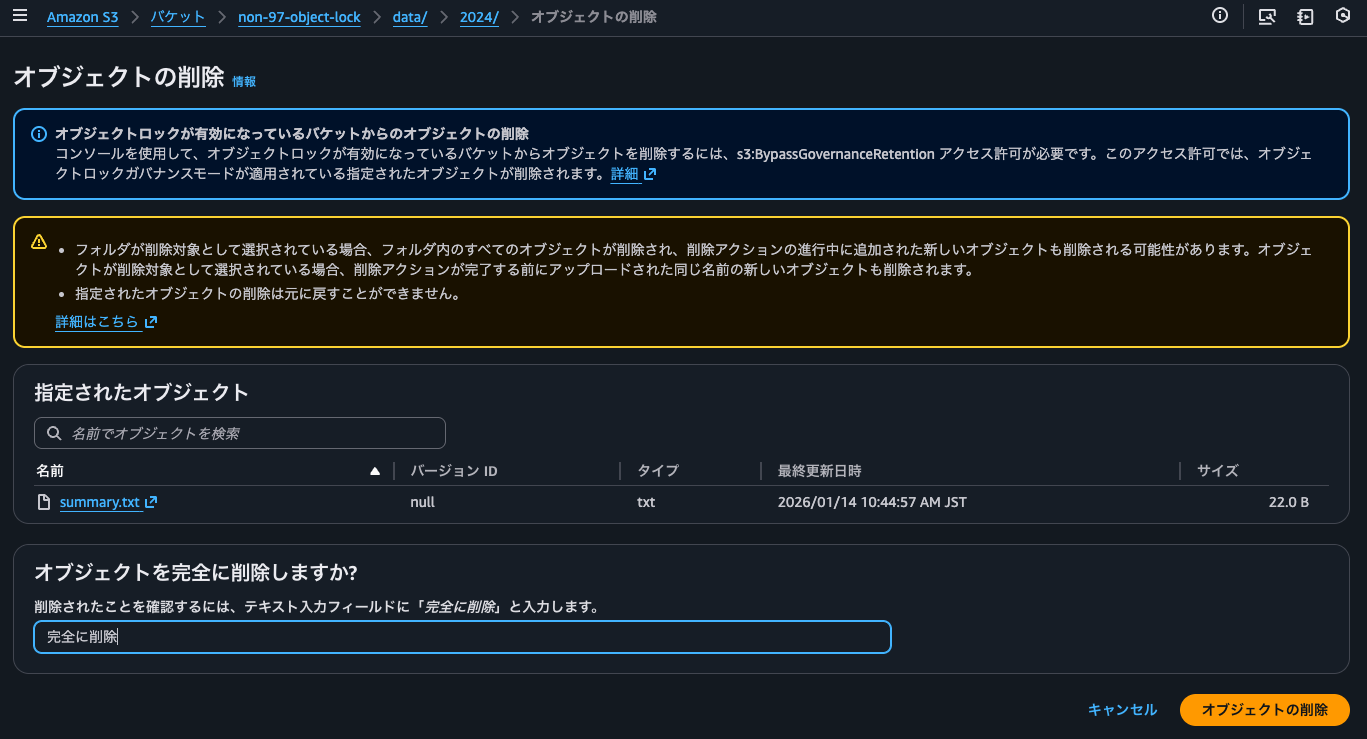Click the info circle in the blue notice box

38,134
